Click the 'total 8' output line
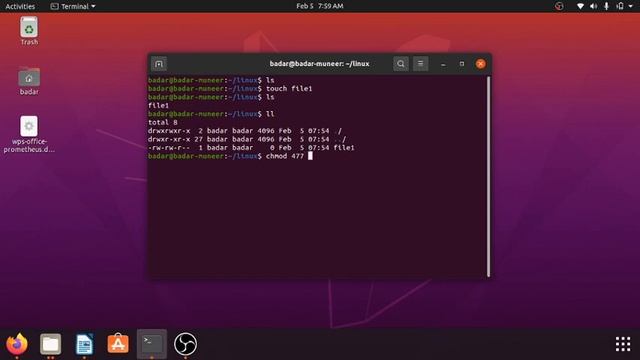Image resolution: width=640 pixels, height=360 pixels. pyautogui.click(x=162, y=122)
